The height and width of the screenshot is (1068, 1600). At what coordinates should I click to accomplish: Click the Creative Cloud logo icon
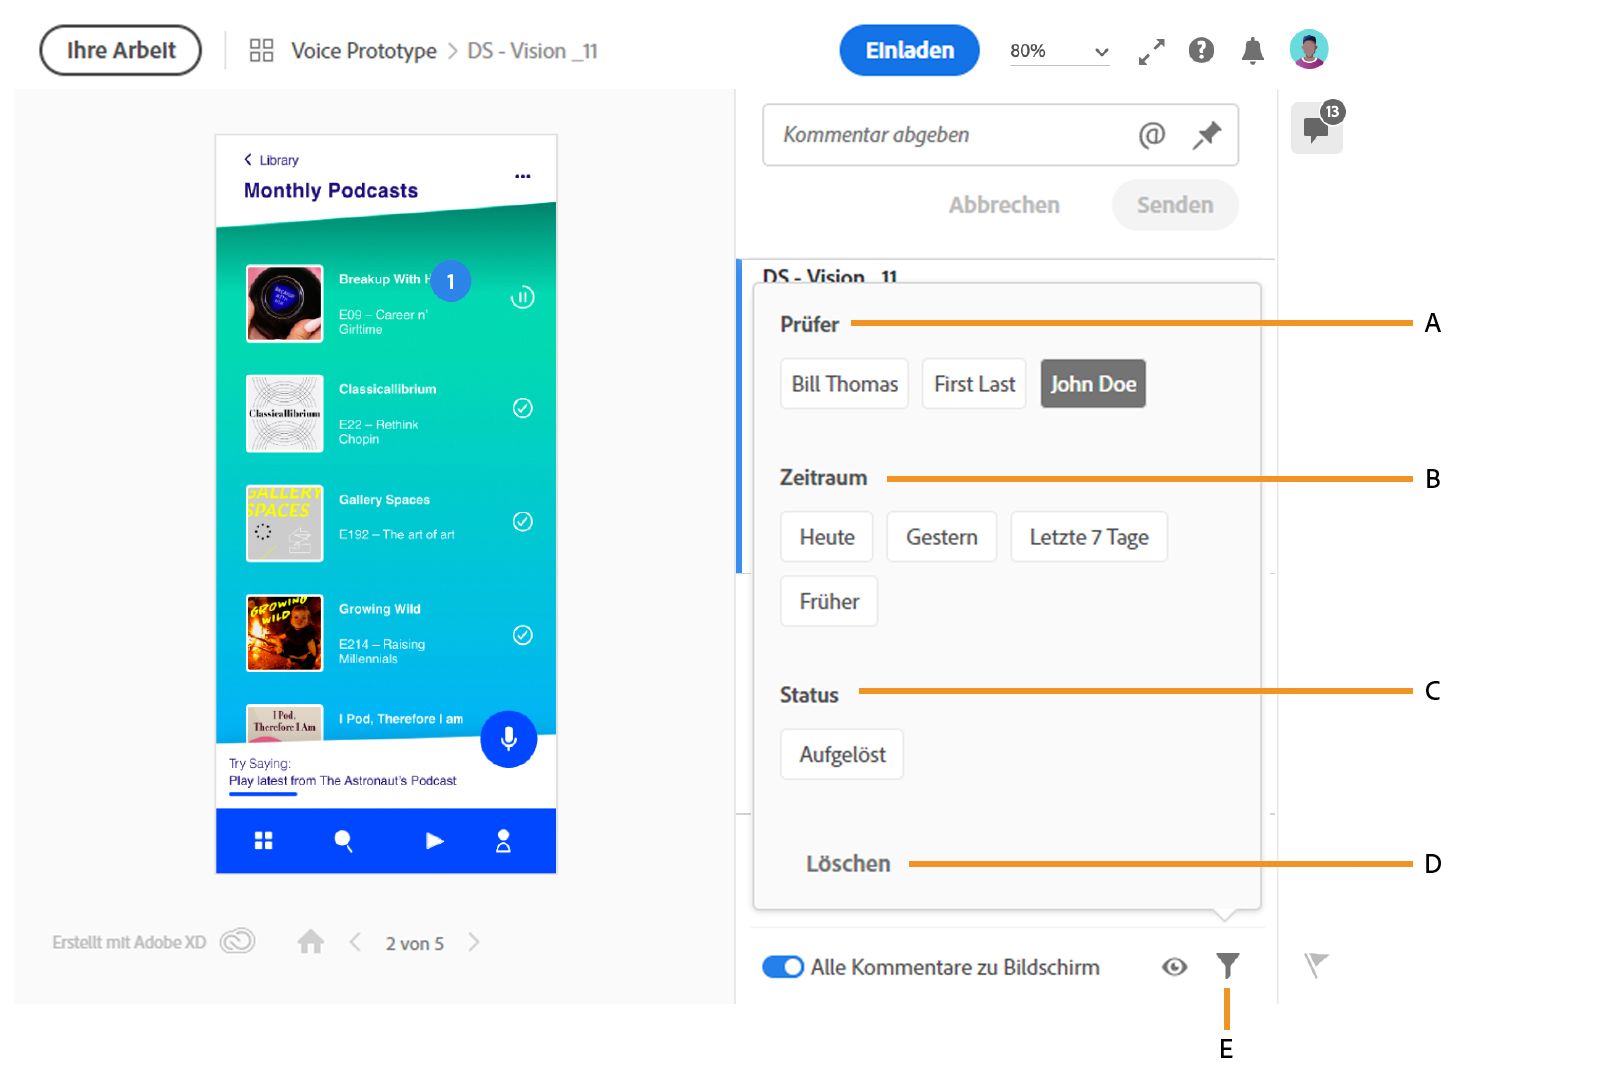(238, 941)
